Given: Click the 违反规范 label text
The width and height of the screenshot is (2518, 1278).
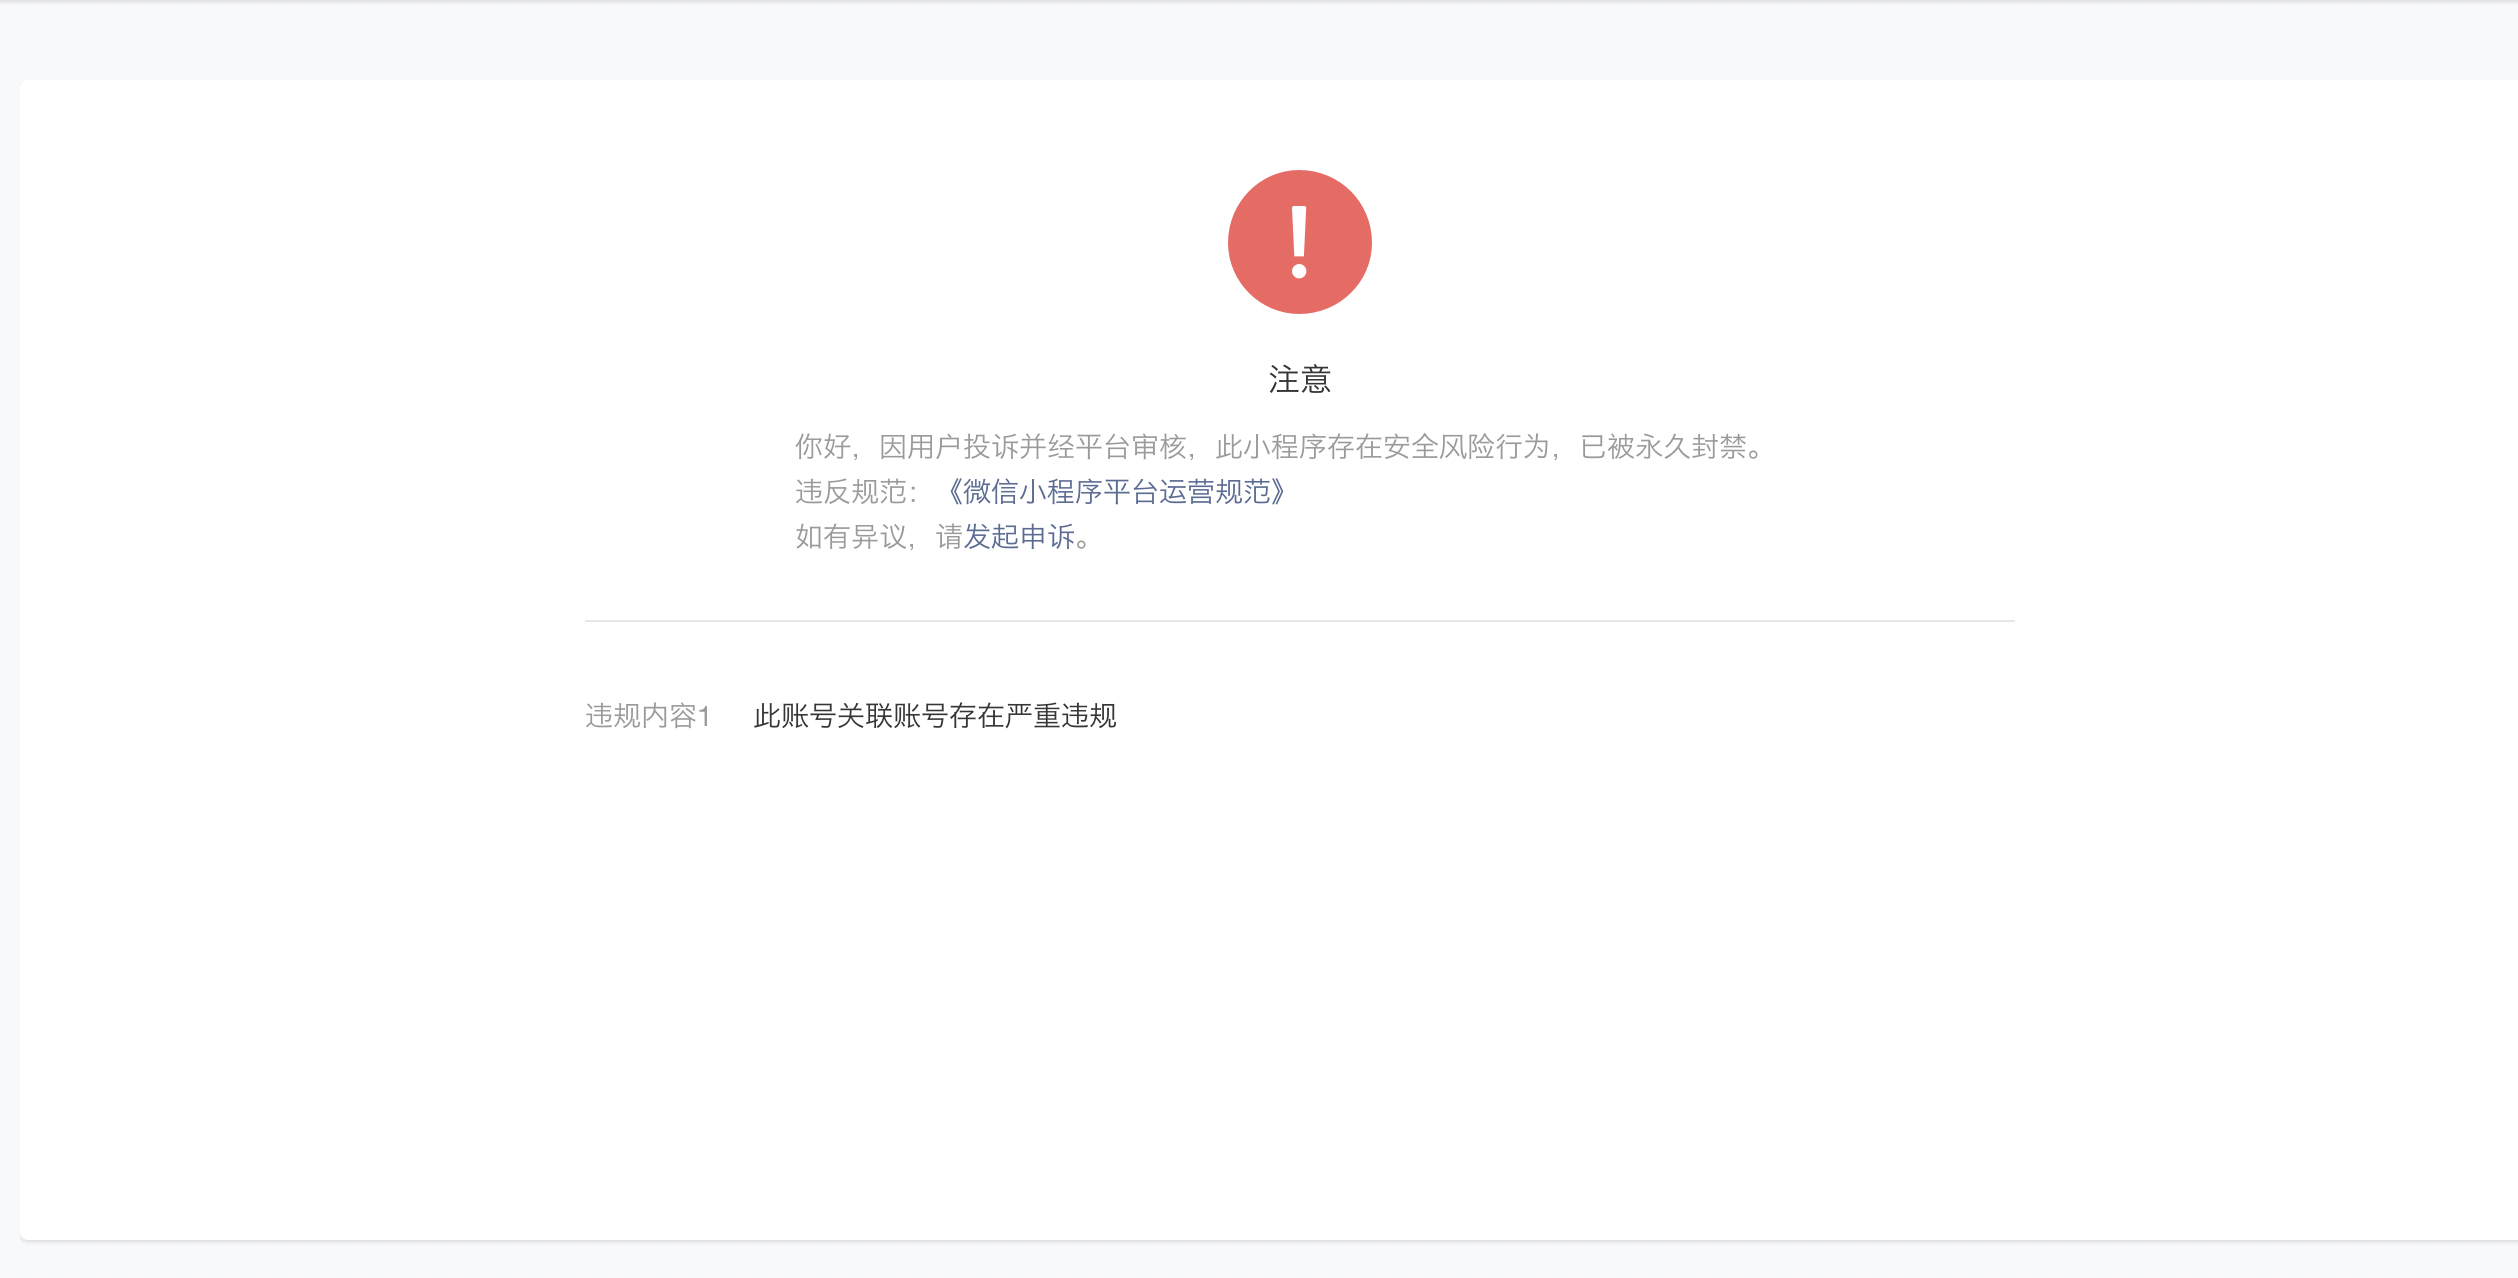Looking at the screenshot, I should [x=851, y=492].
